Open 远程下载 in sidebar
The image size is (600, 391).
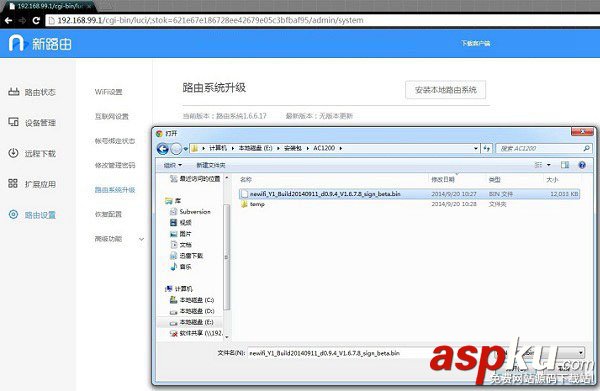point(40,153)
